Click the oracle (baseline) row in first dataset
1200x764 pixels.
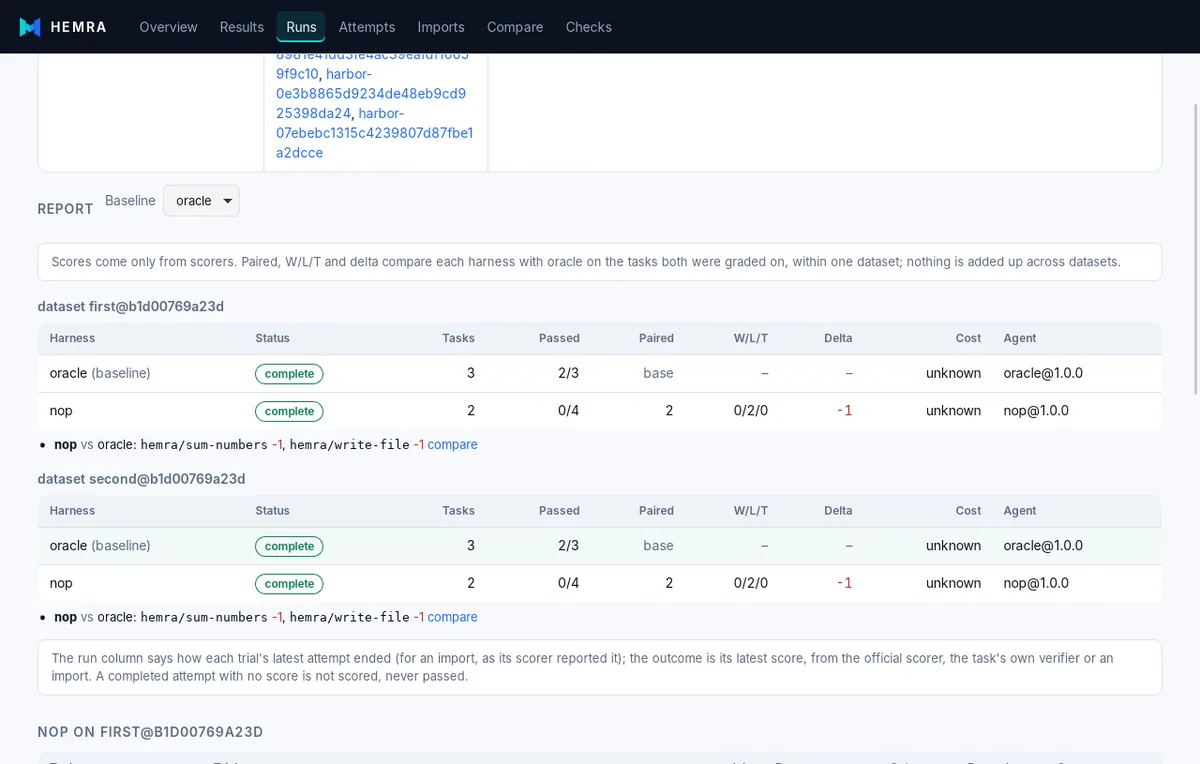pos(599,373)
